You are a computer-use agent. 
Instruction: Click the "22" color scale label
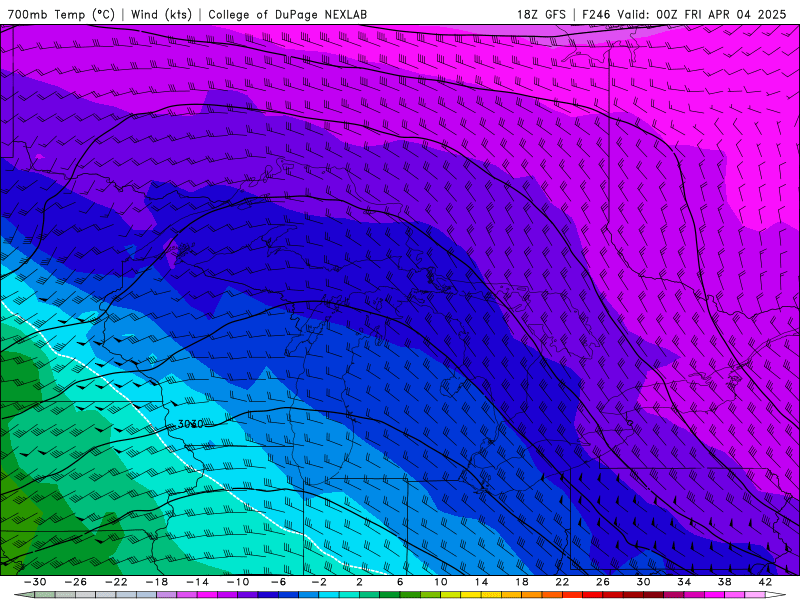pos(562,582)
